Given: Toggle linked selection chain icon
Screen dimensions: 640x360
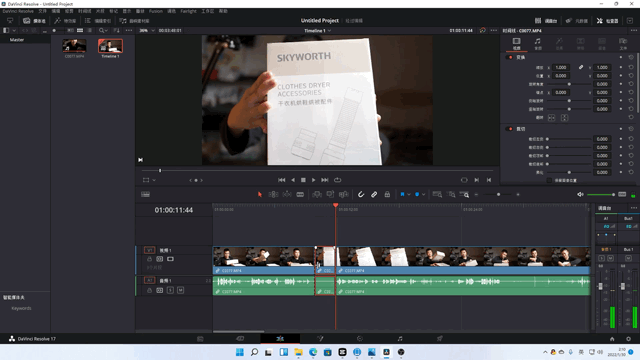Looking at the screenshot, I should click(374, 194).
